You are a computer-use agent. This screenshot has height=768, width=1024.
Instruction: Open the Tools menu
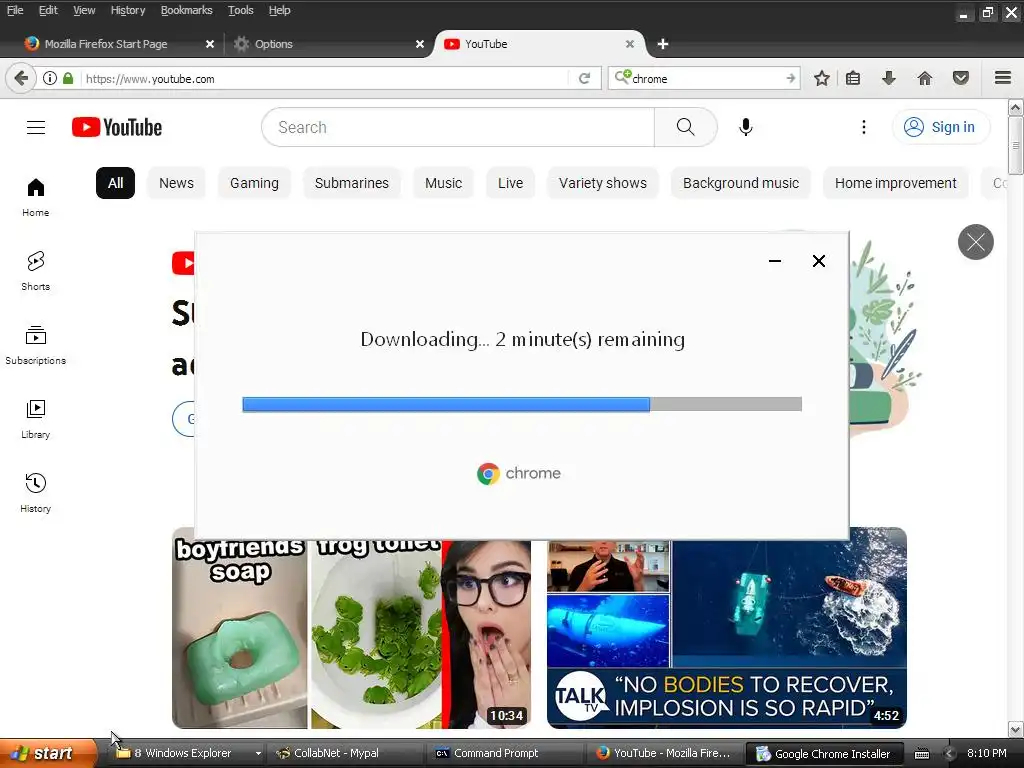[x=240, y=10]
